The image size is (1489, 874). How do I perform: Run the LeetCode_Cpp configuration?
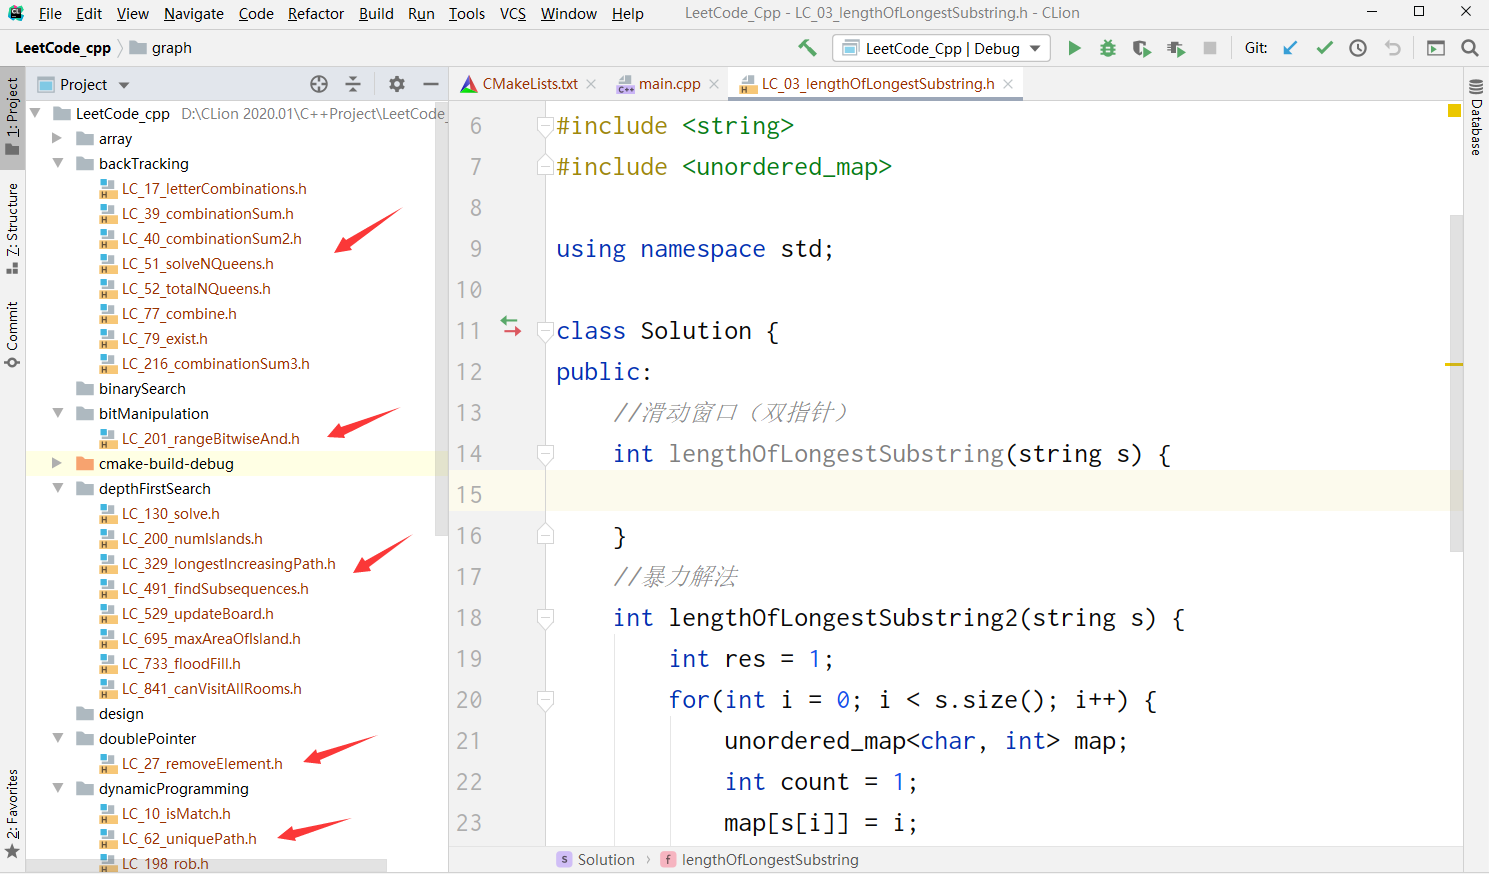click(1074, 48)
